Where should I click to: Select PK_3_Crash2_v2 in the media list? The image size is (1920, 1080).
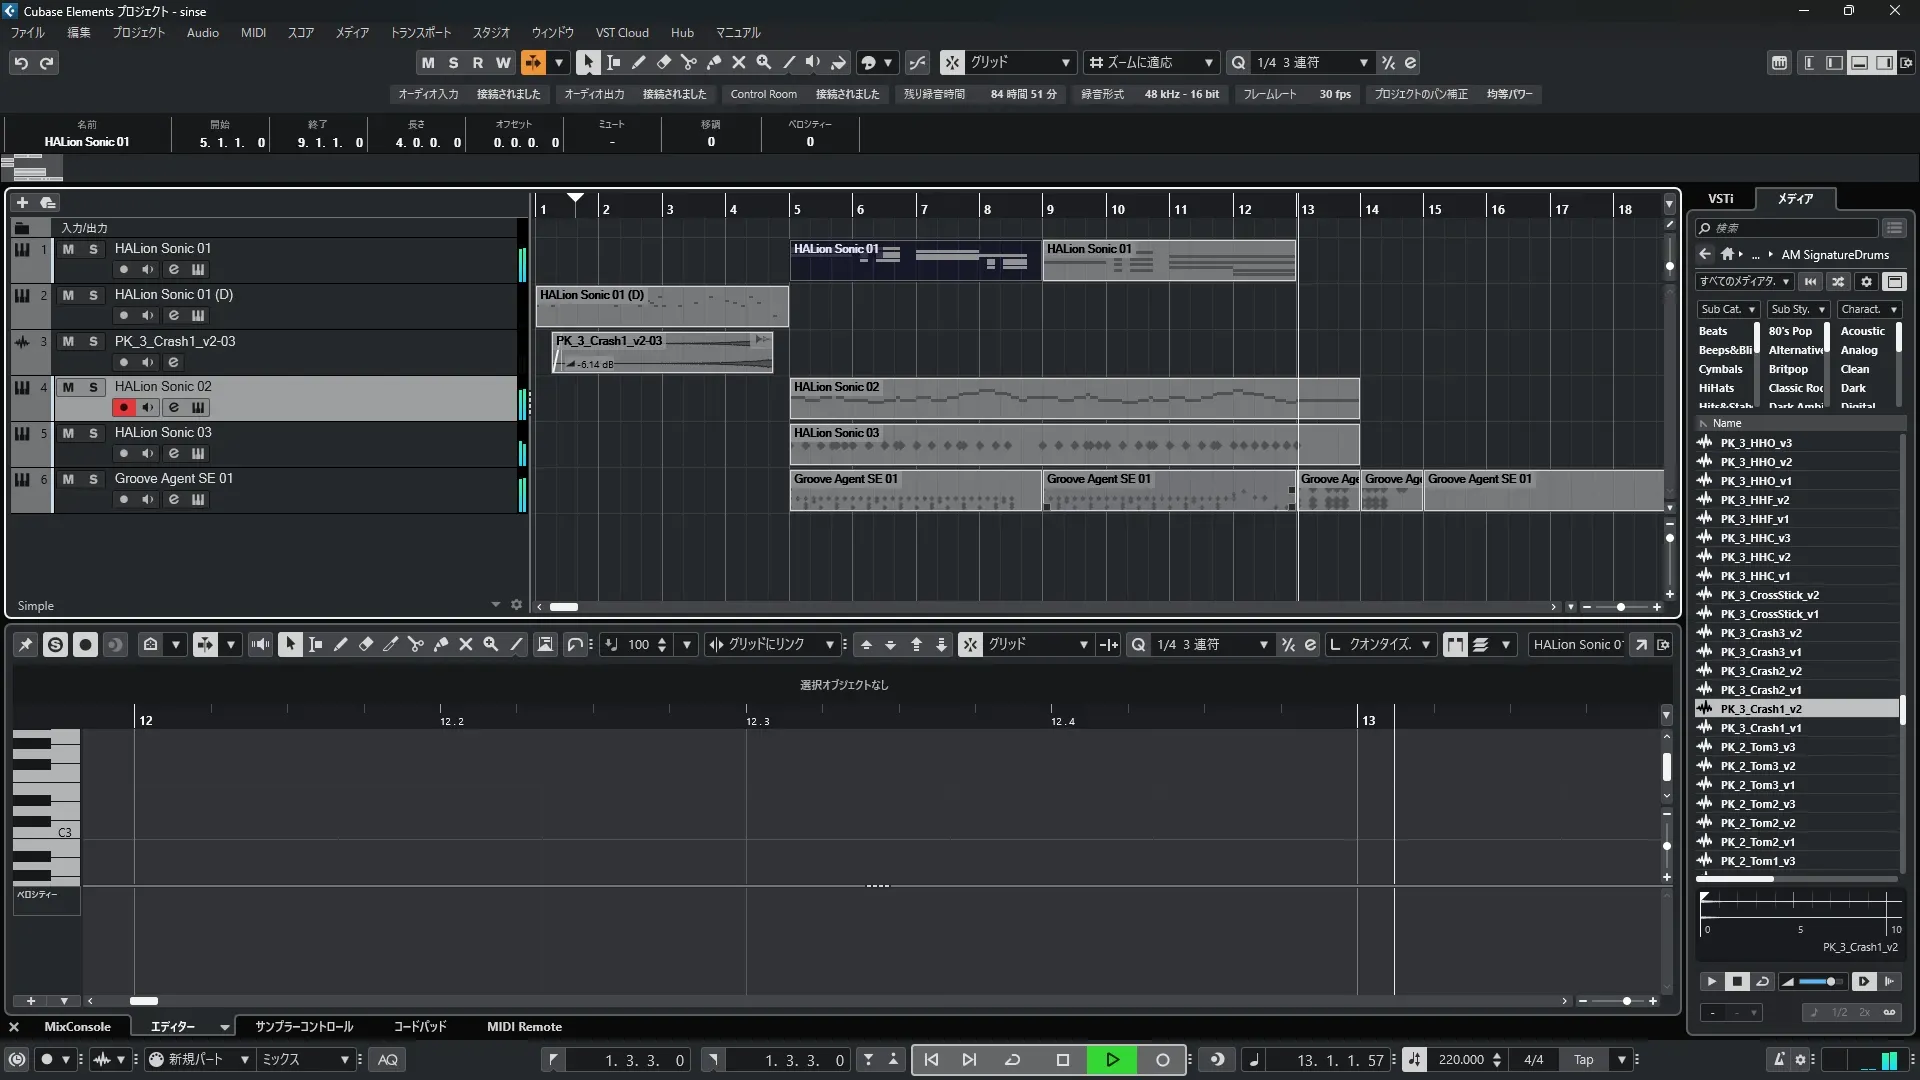click(x=1760, y=671)
